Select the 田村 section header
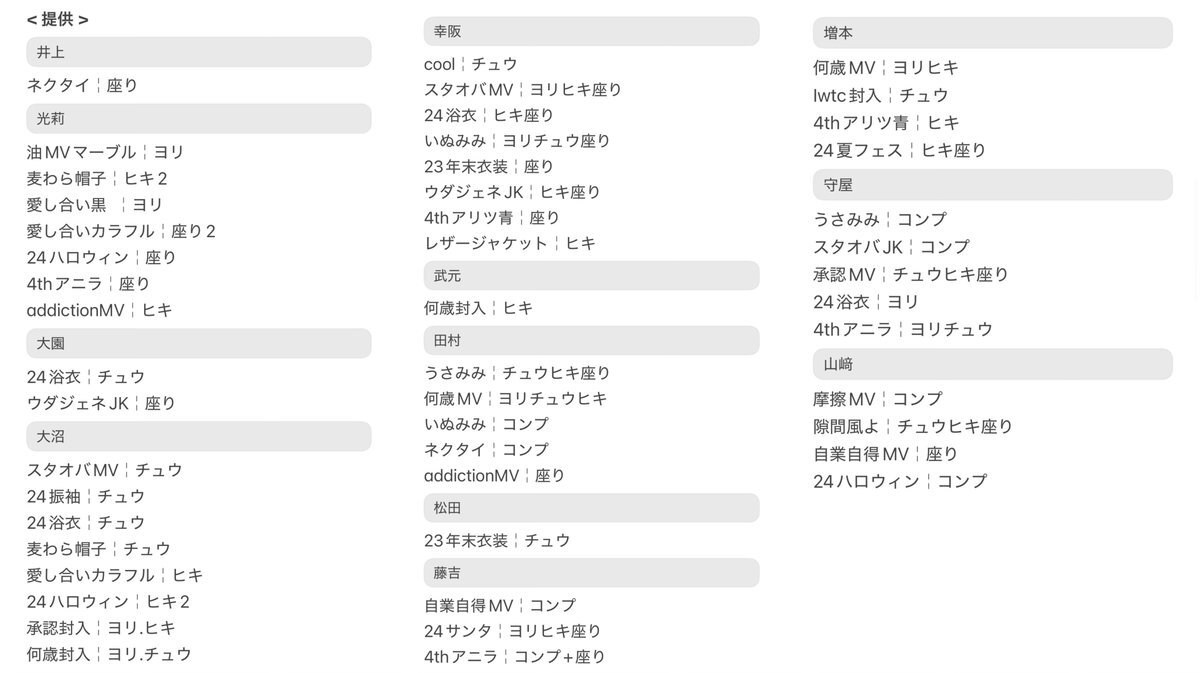 pos(591,340)
